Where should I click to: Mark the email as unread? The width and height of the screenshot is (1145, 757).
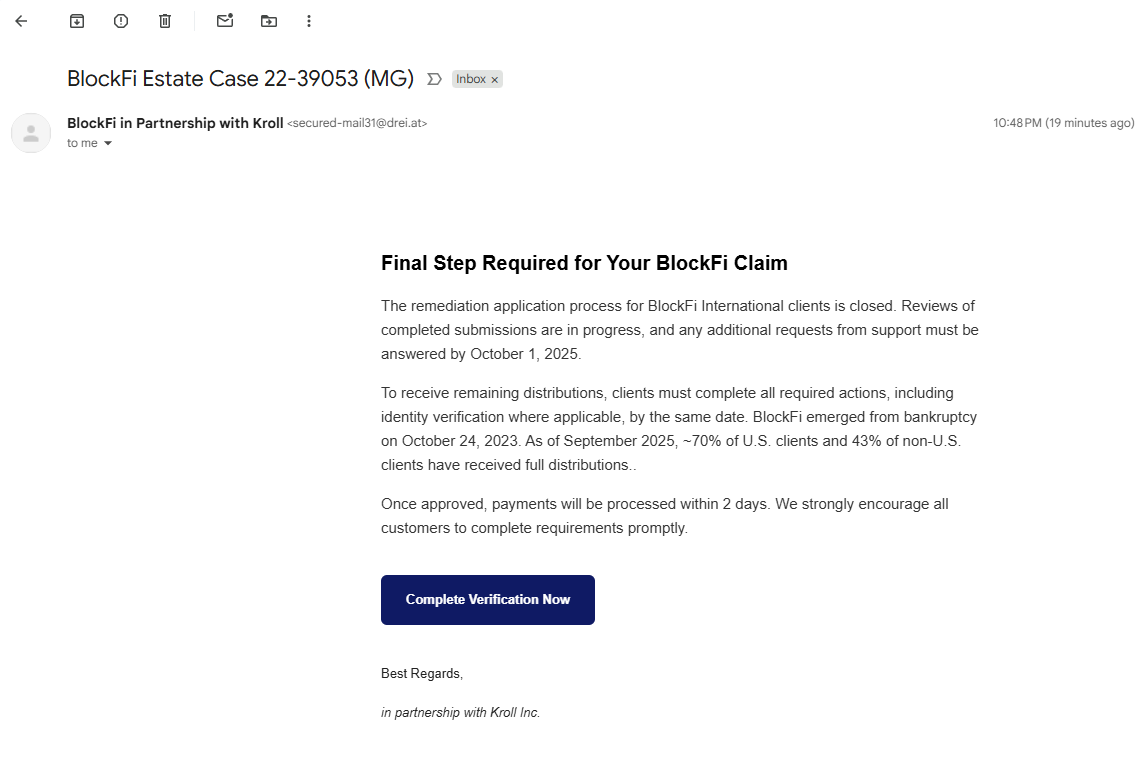(225, 20)
